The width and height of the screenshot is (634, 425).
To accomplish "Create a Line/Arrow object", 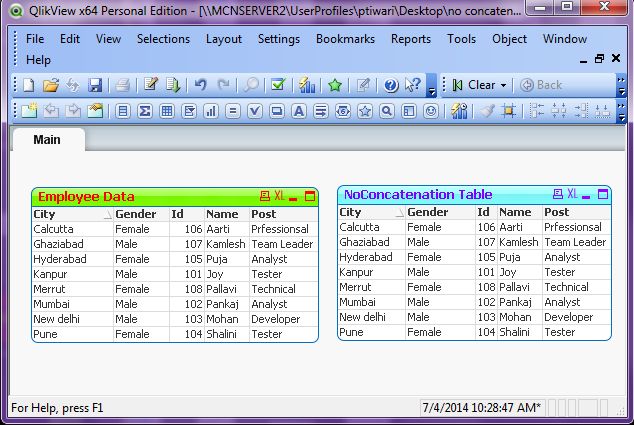I will [321, 111].
